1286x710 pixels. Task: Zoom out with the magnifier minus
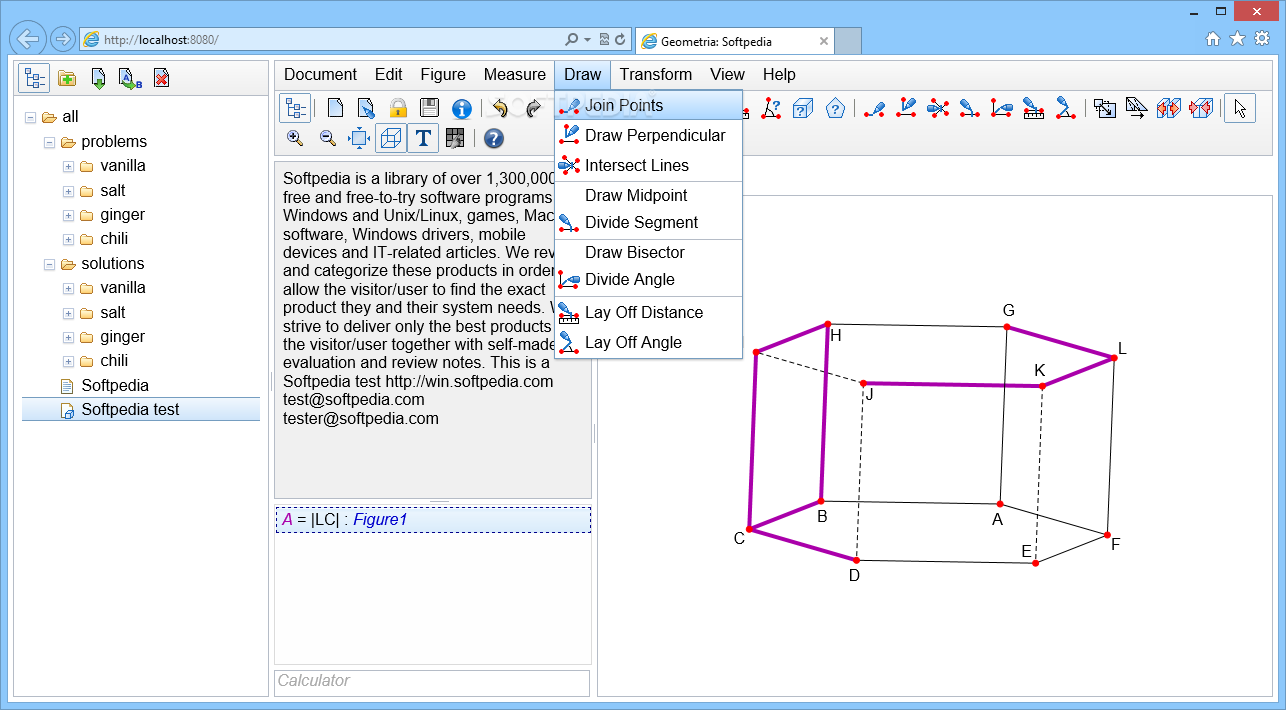click(x=327, y=138)
